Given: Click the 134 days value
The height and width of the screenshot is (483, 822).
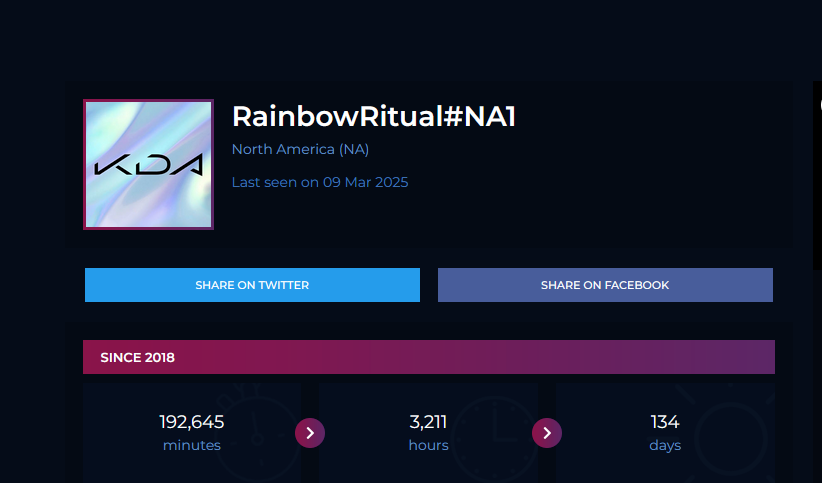Looking at the screenshot, I should 665,422.
